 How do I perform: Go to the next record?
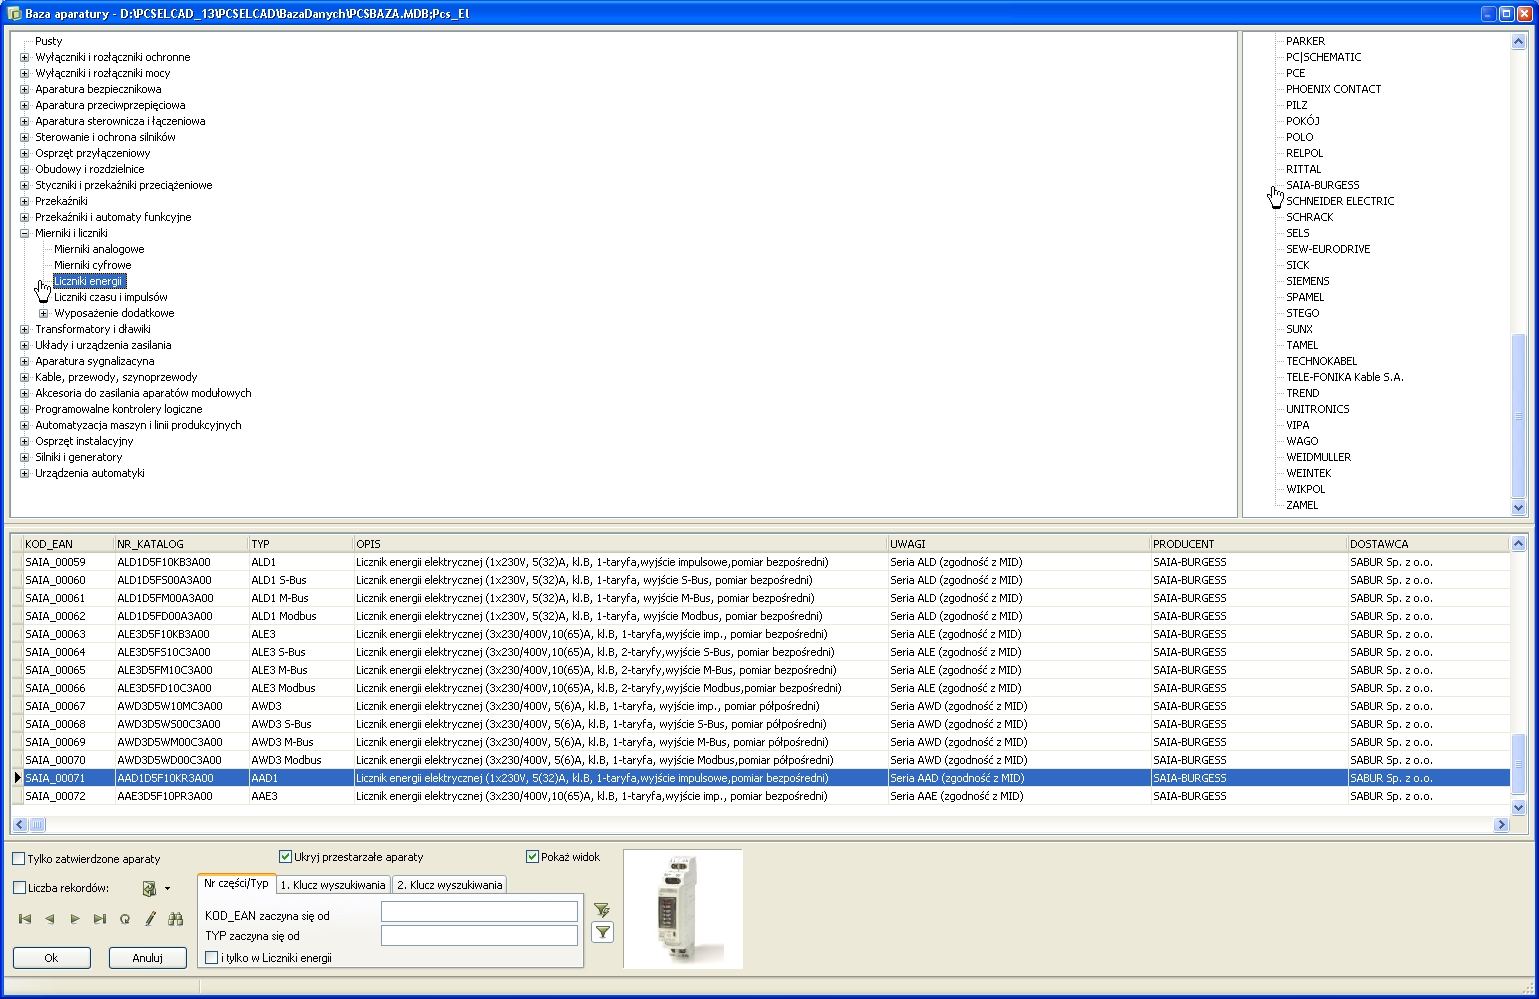75,919
